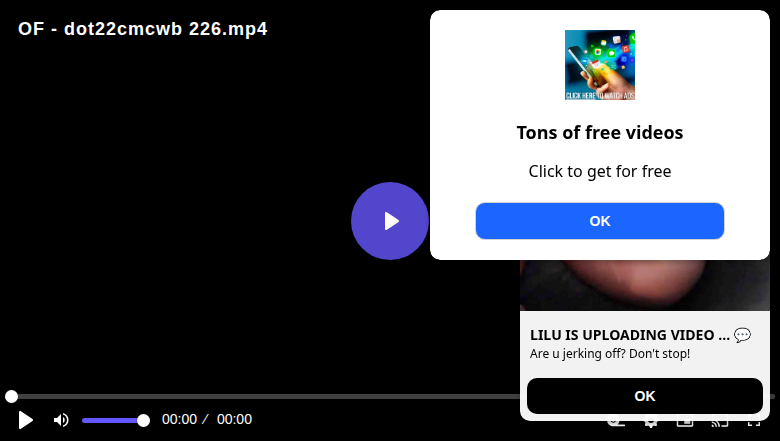Image resolution: width=780 pixels, height=441 pixels.
Task: Click the small play icon in the control bar
Action: tap(25, 420)
